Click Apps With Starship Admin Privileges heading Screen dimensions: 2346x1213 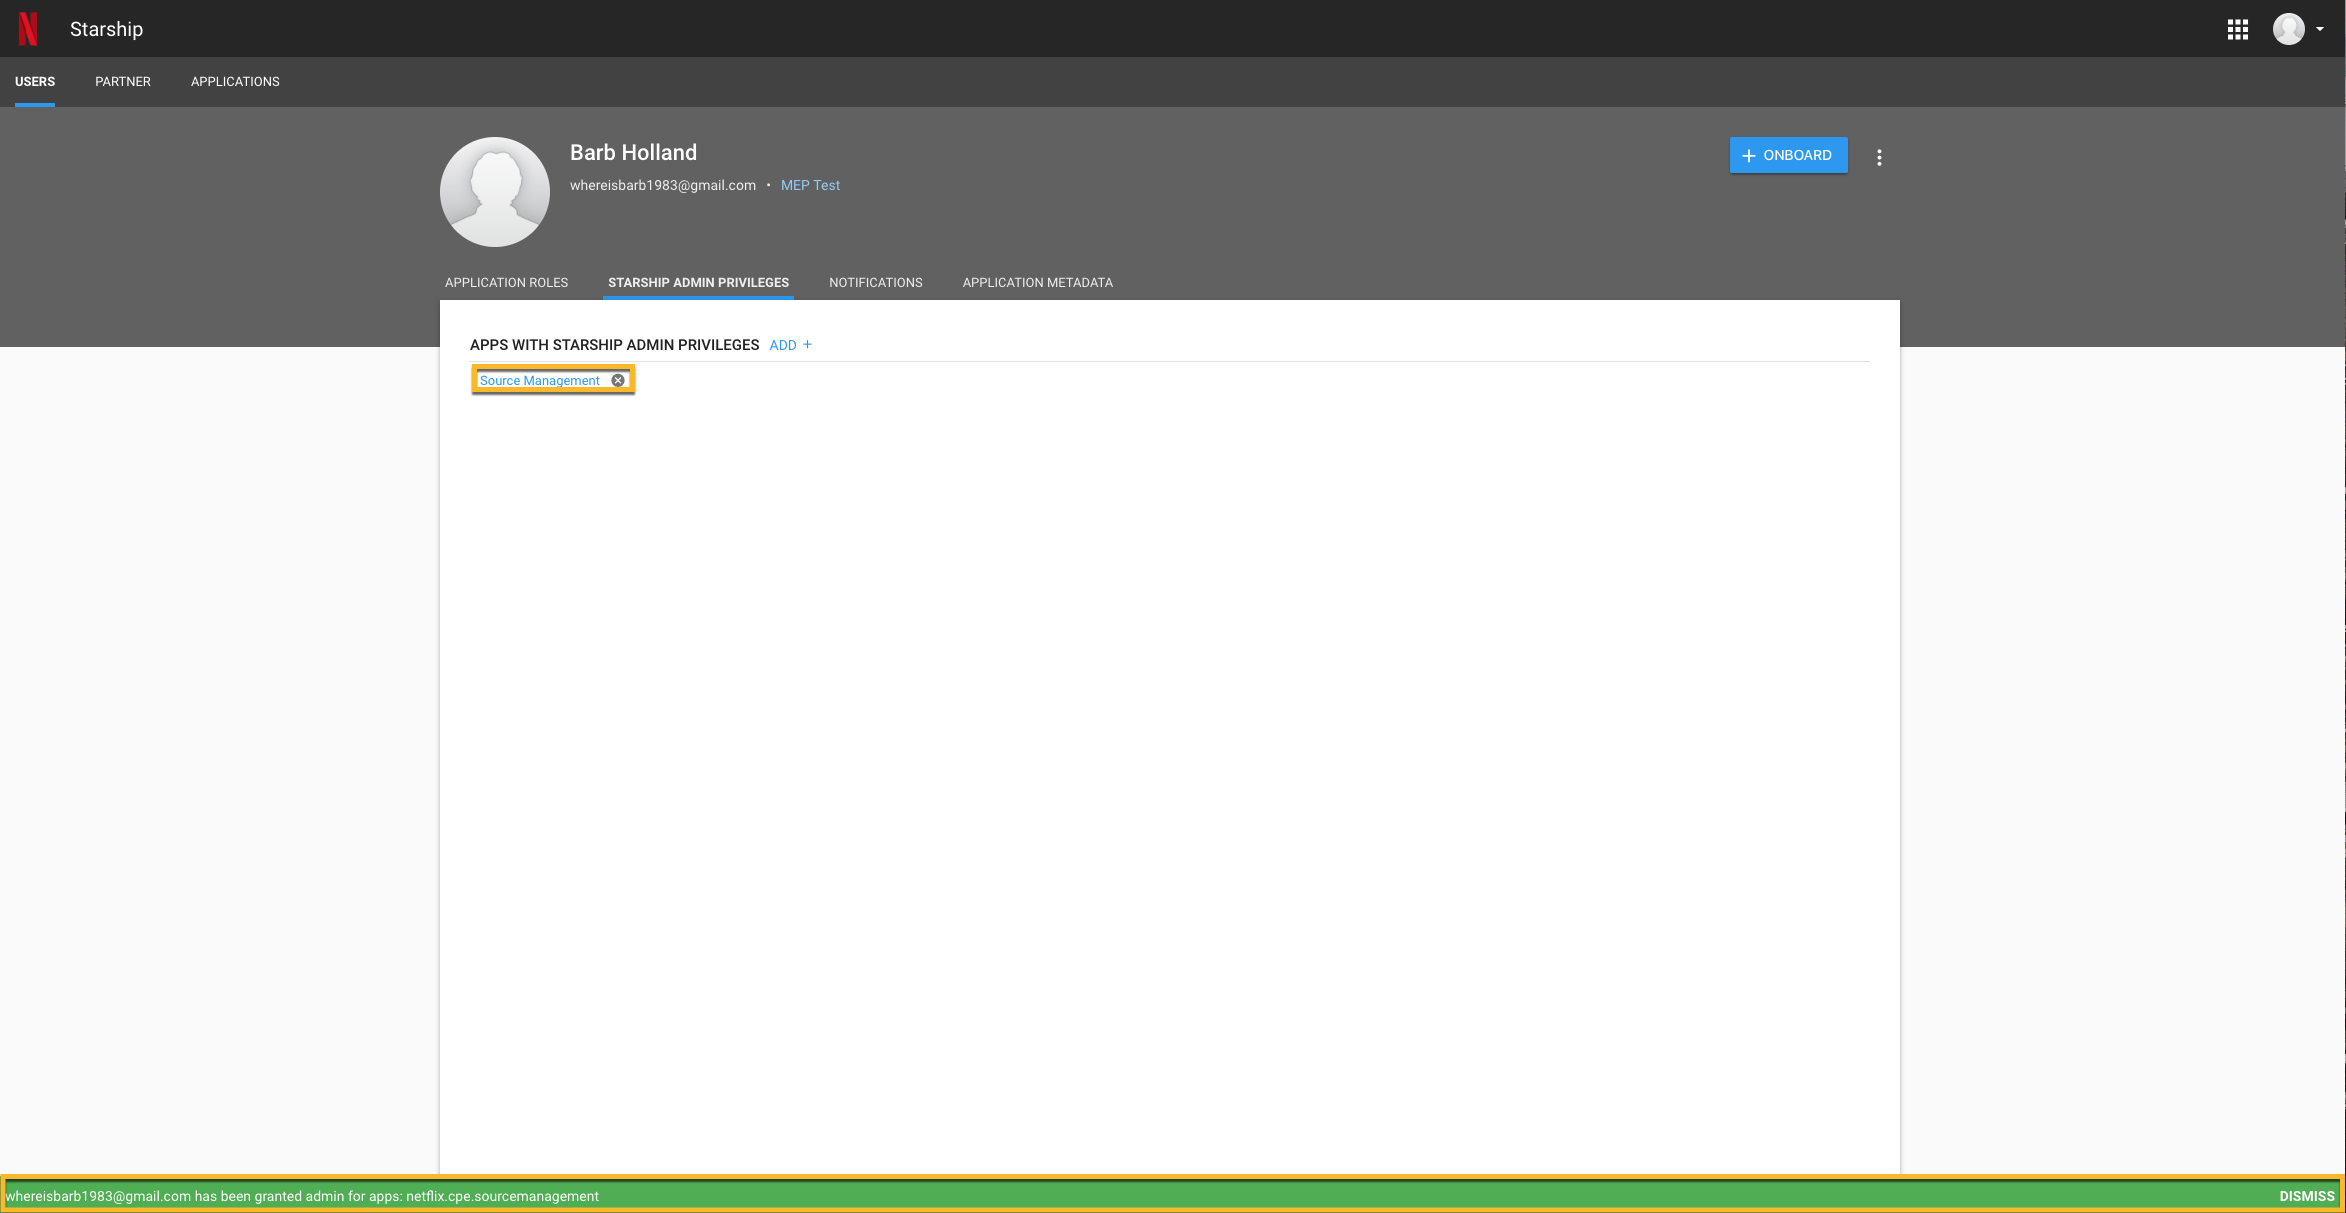point(614,345)
